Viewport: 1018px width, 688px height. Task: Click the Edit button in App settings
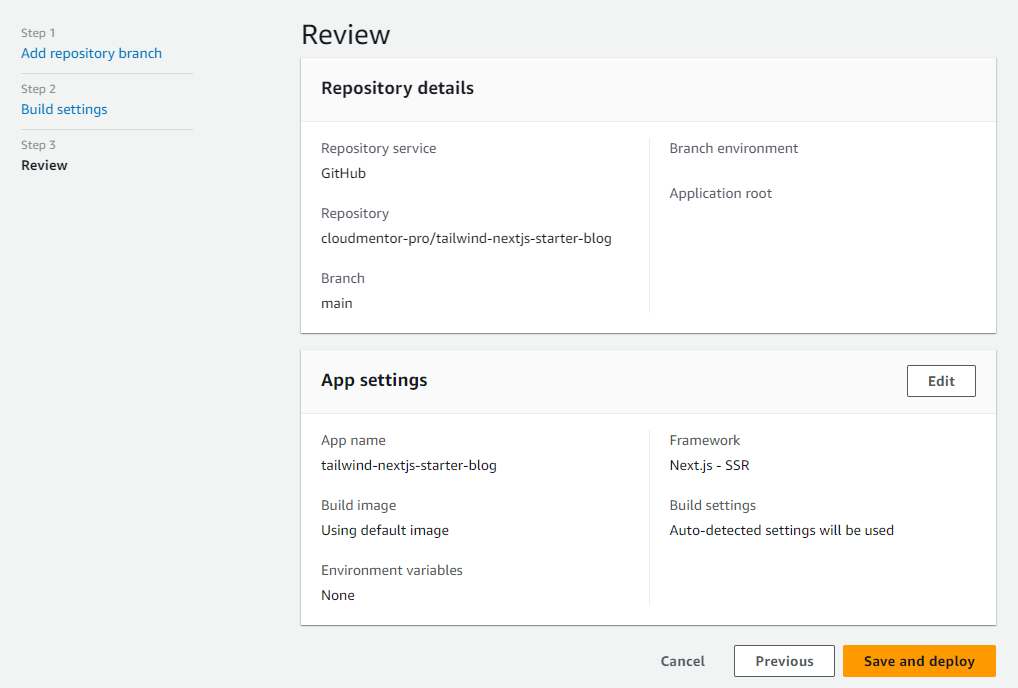pos(940,381)
